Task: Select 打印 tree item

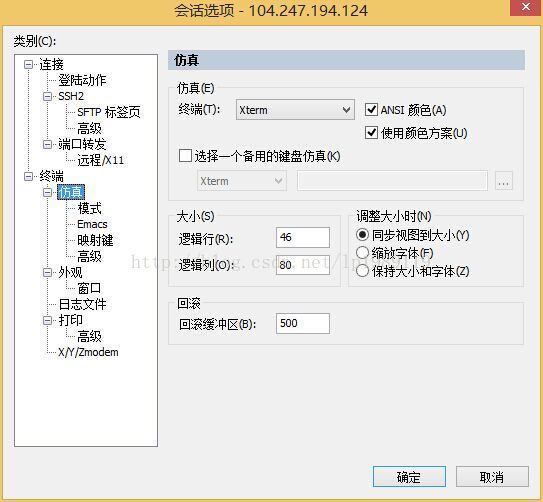Action: 70,320
